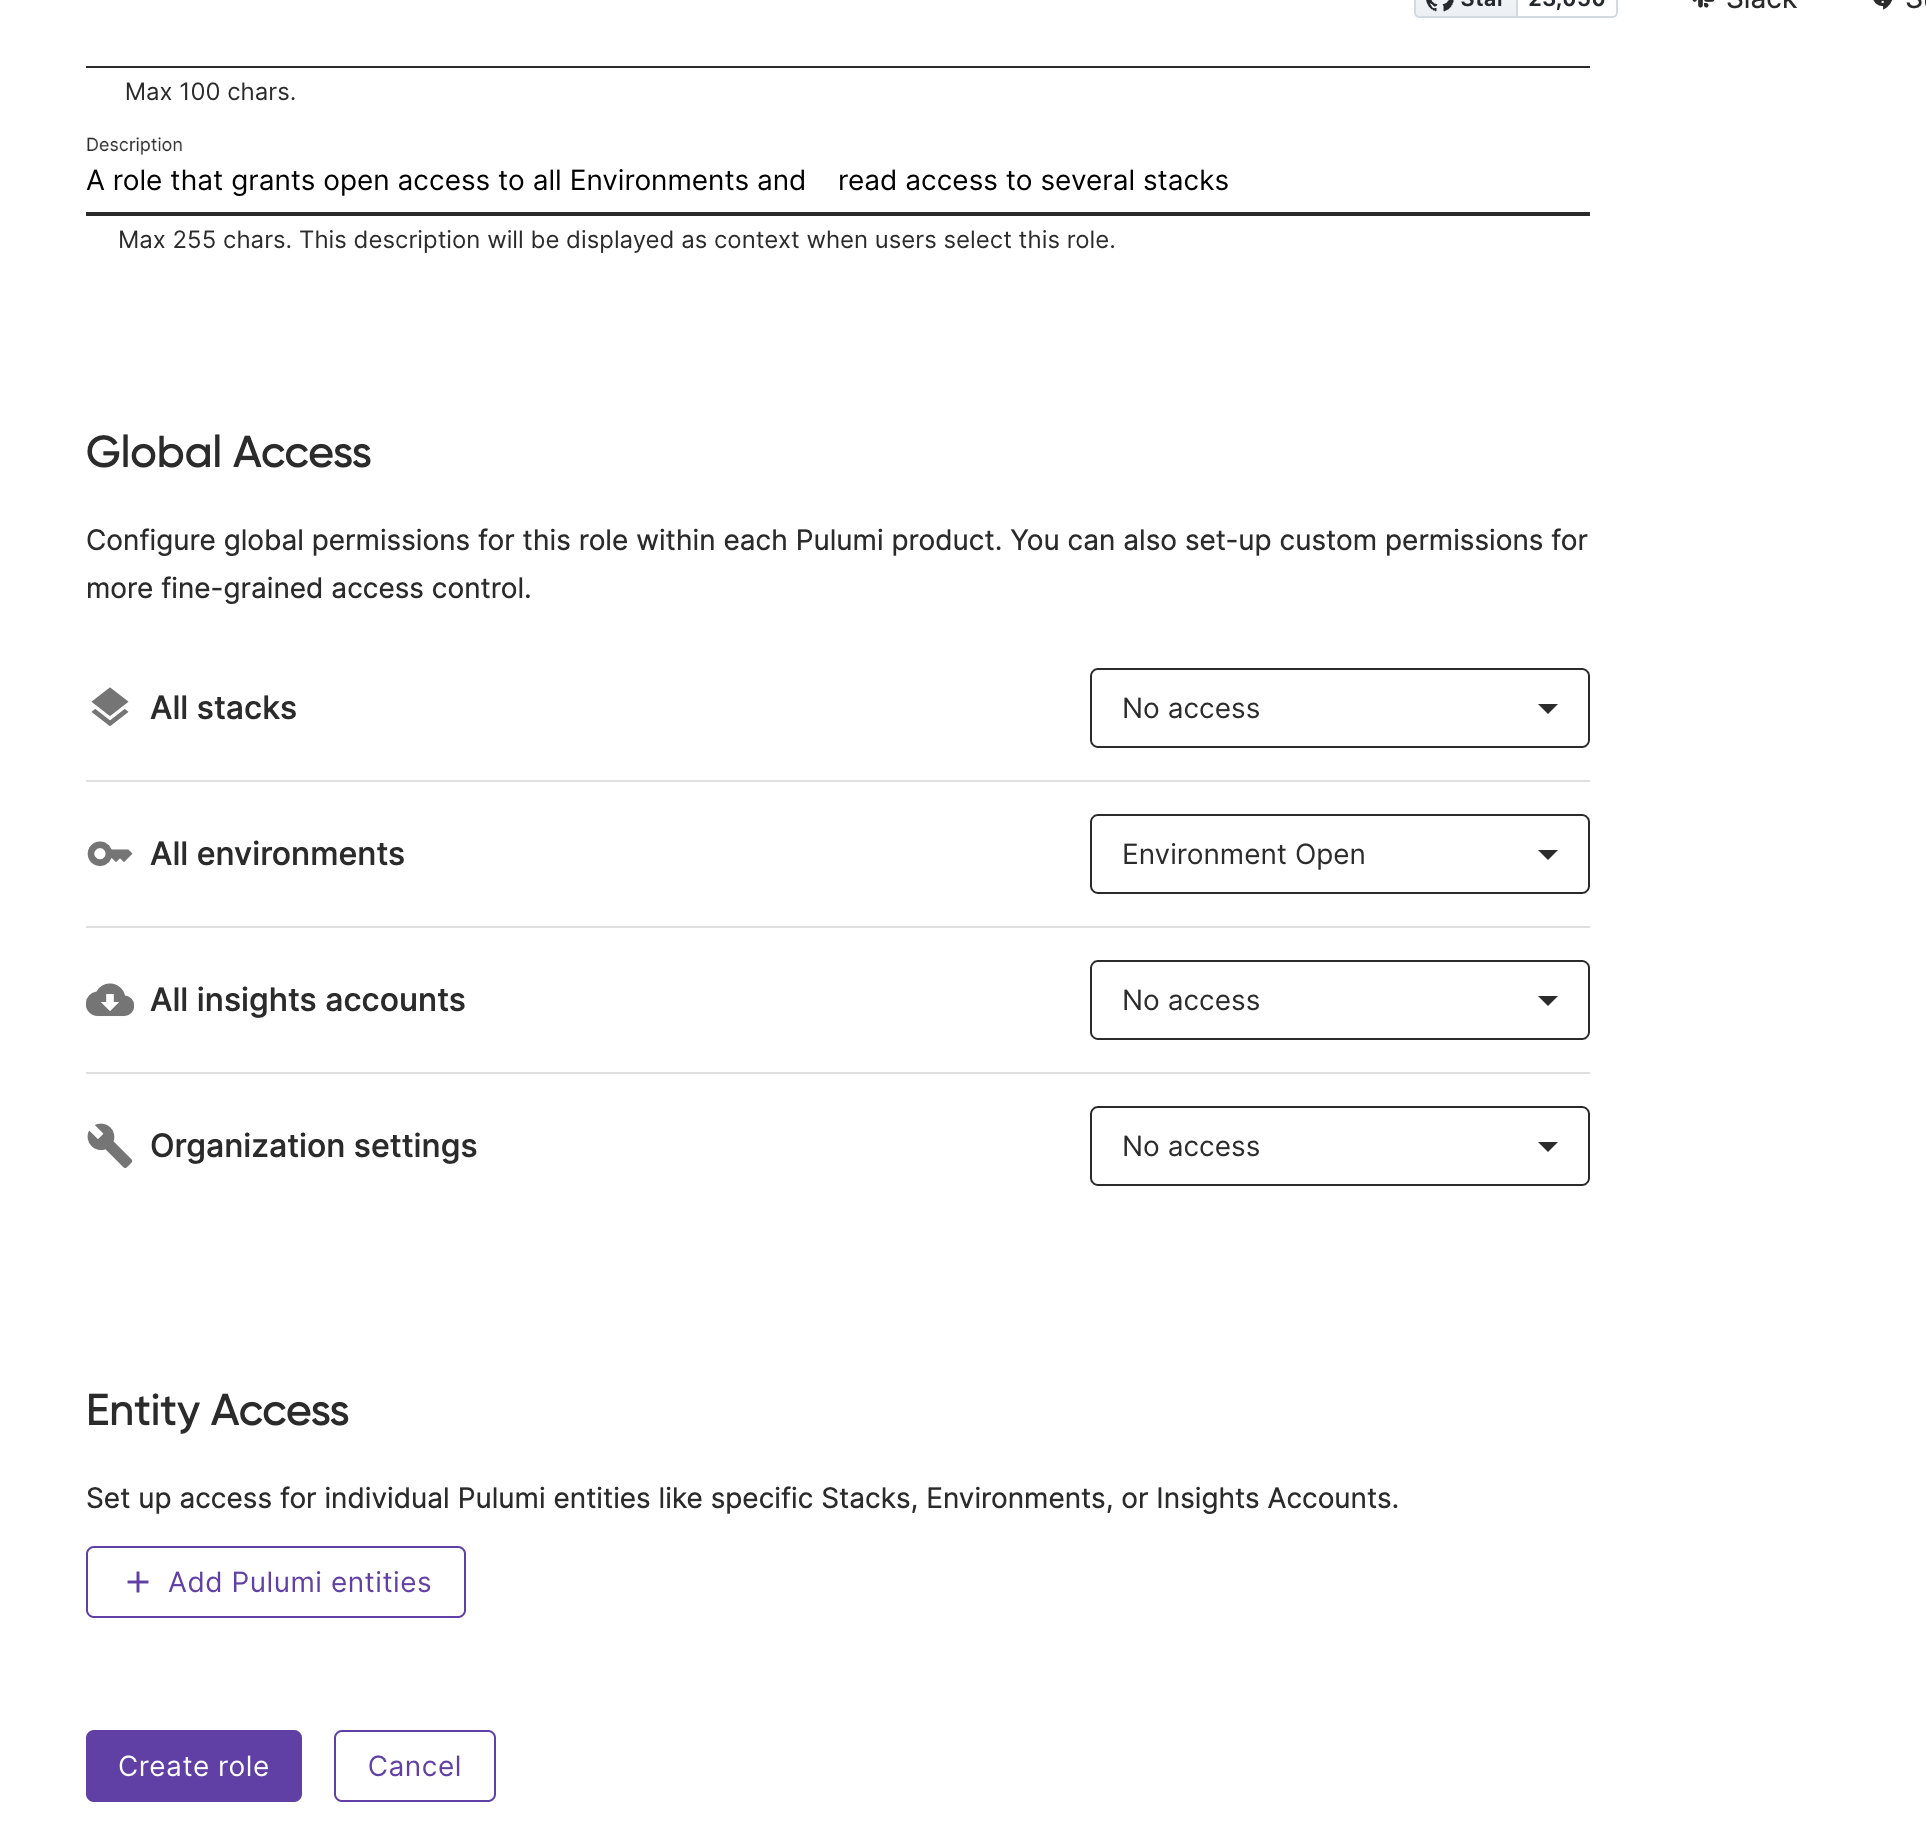Click the arrow on Environment Open selector
Image resolution: width=1926 pixels, height=1838 pixels.
coord(1547,855)
